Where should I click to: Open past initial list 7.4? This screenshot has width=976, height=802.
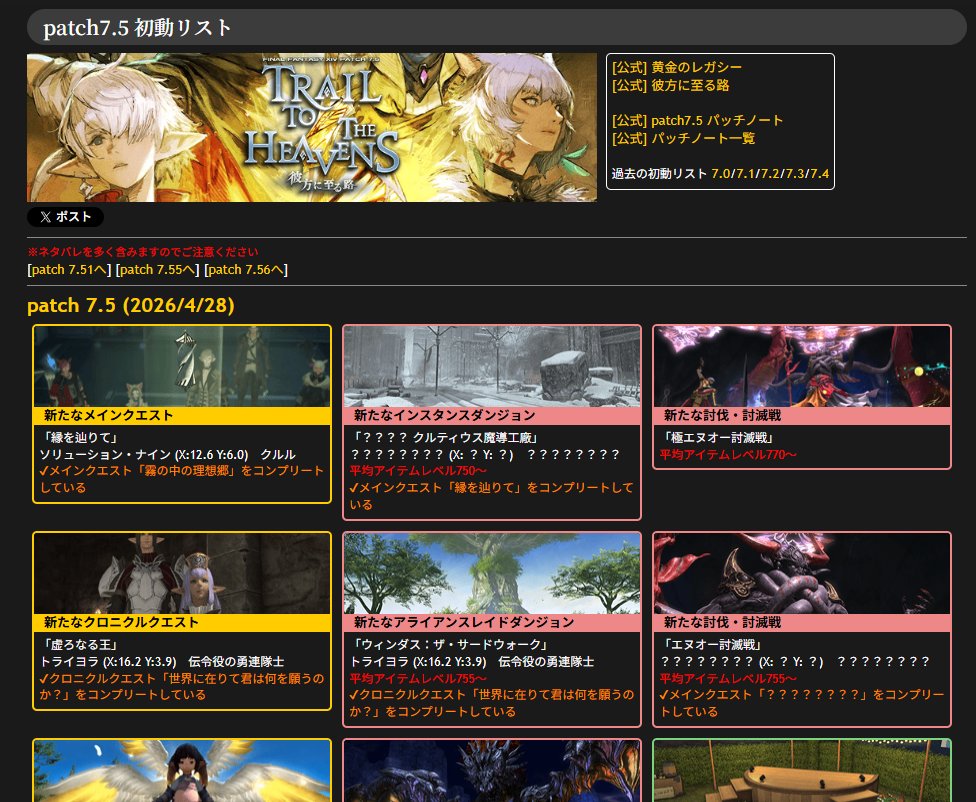pos(819,174)
